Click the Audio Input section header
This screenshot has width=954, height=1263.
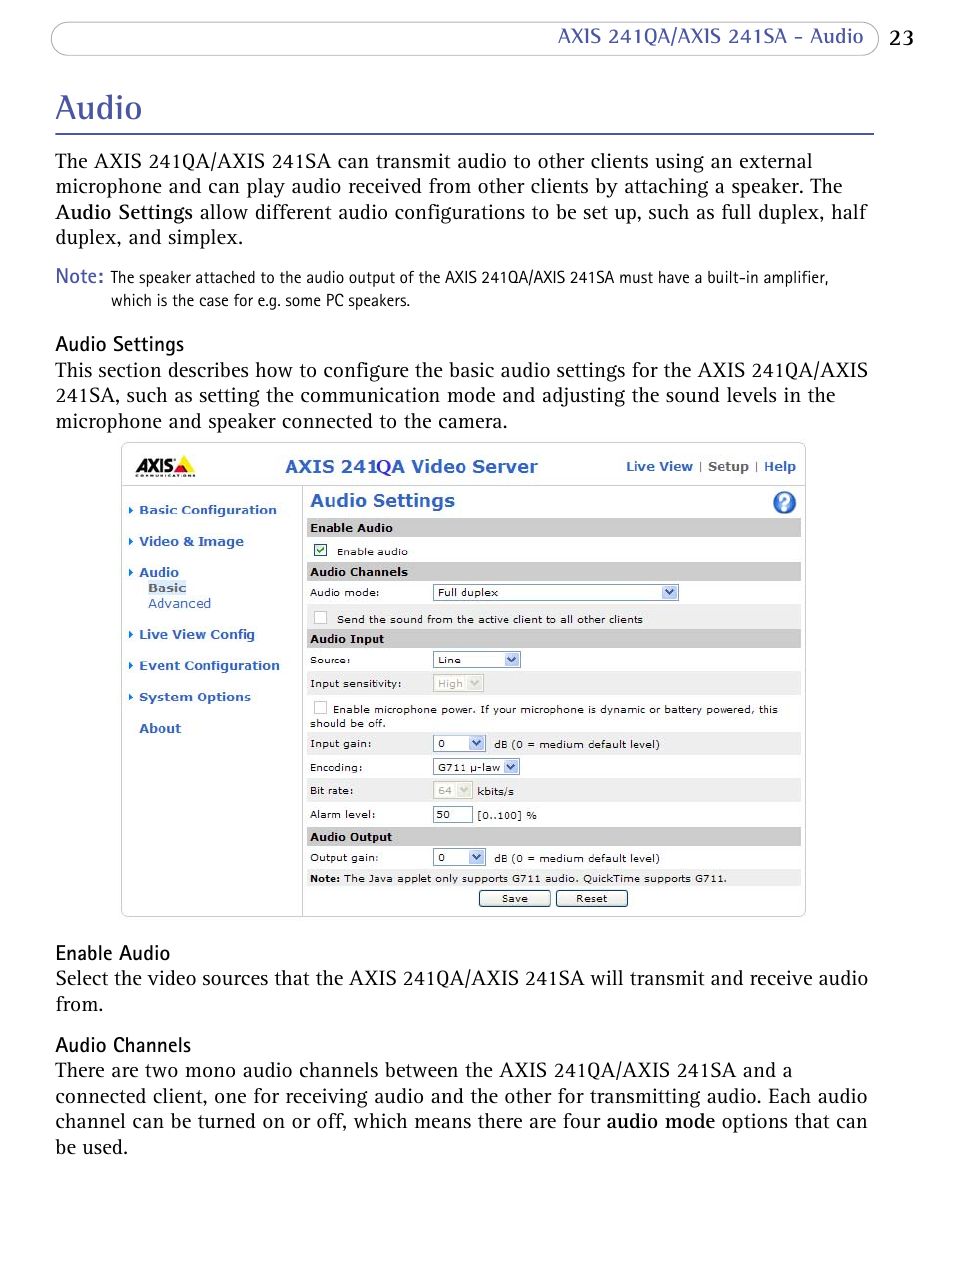click(x=554, y=638)
